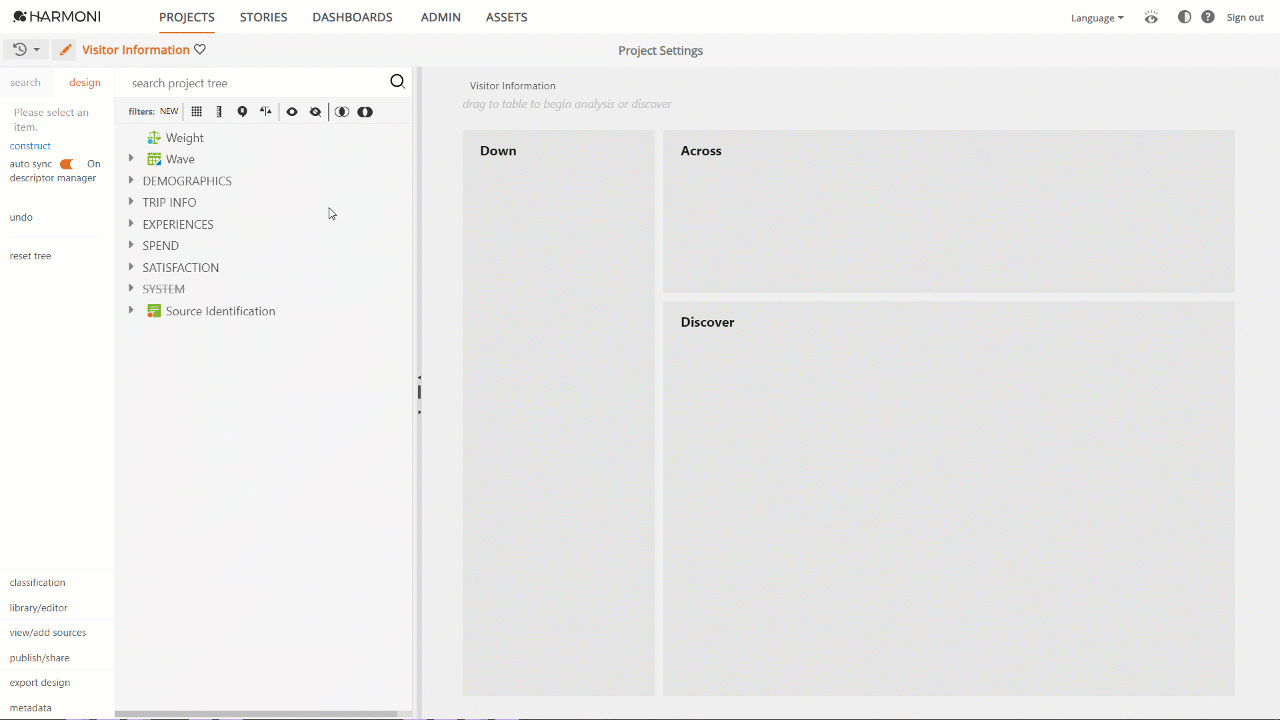This screenshot has height=720, width=1280.
Task: Open help question mark icon
Action: [1208, 17]
